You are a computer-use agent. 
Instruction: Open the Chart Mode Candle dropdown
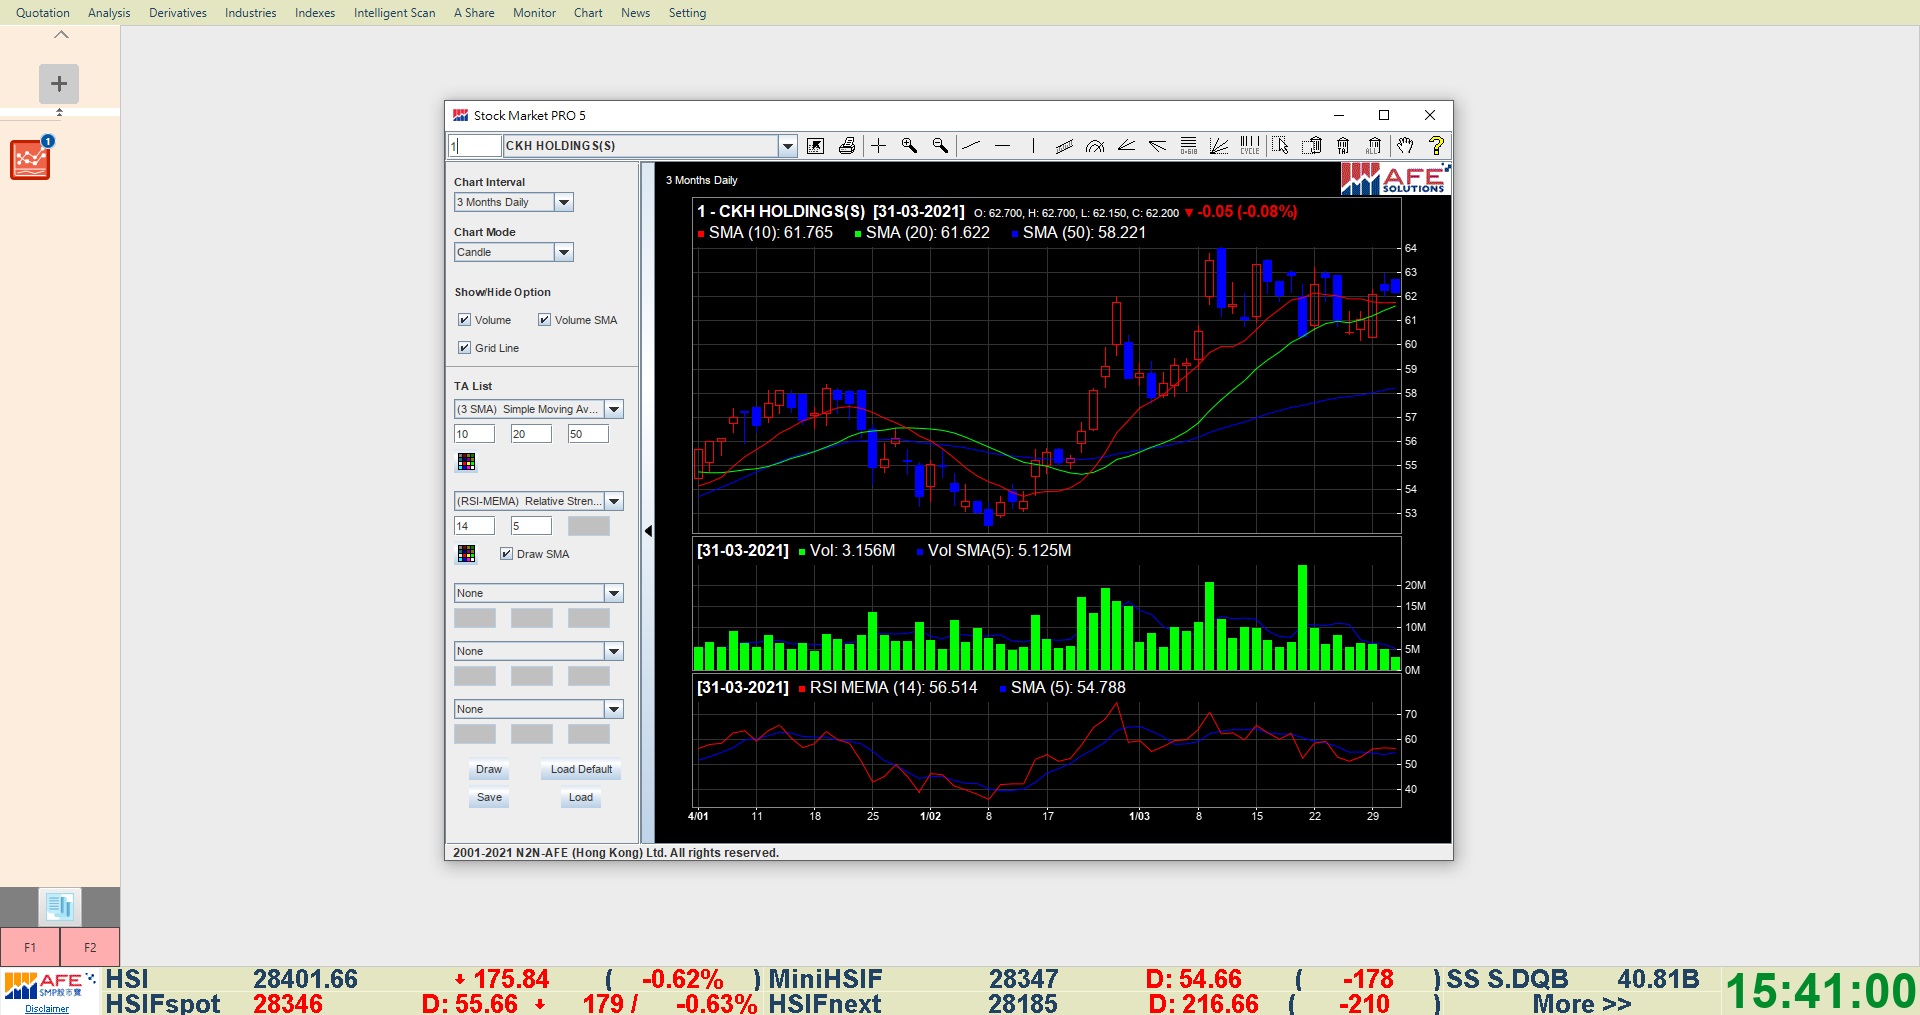564,252
